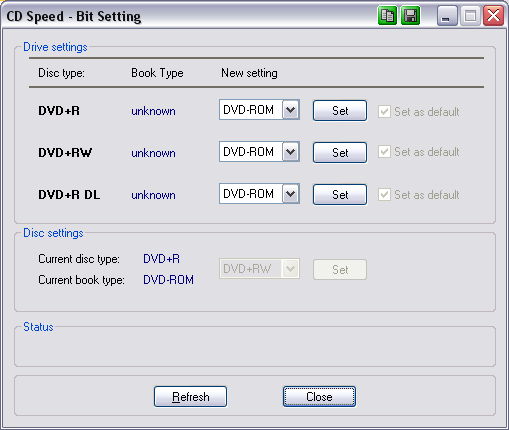This screenshot has width=509, height=430.
Task: Click Set button for DVD+RW row
Action: [x=340, y=153]
